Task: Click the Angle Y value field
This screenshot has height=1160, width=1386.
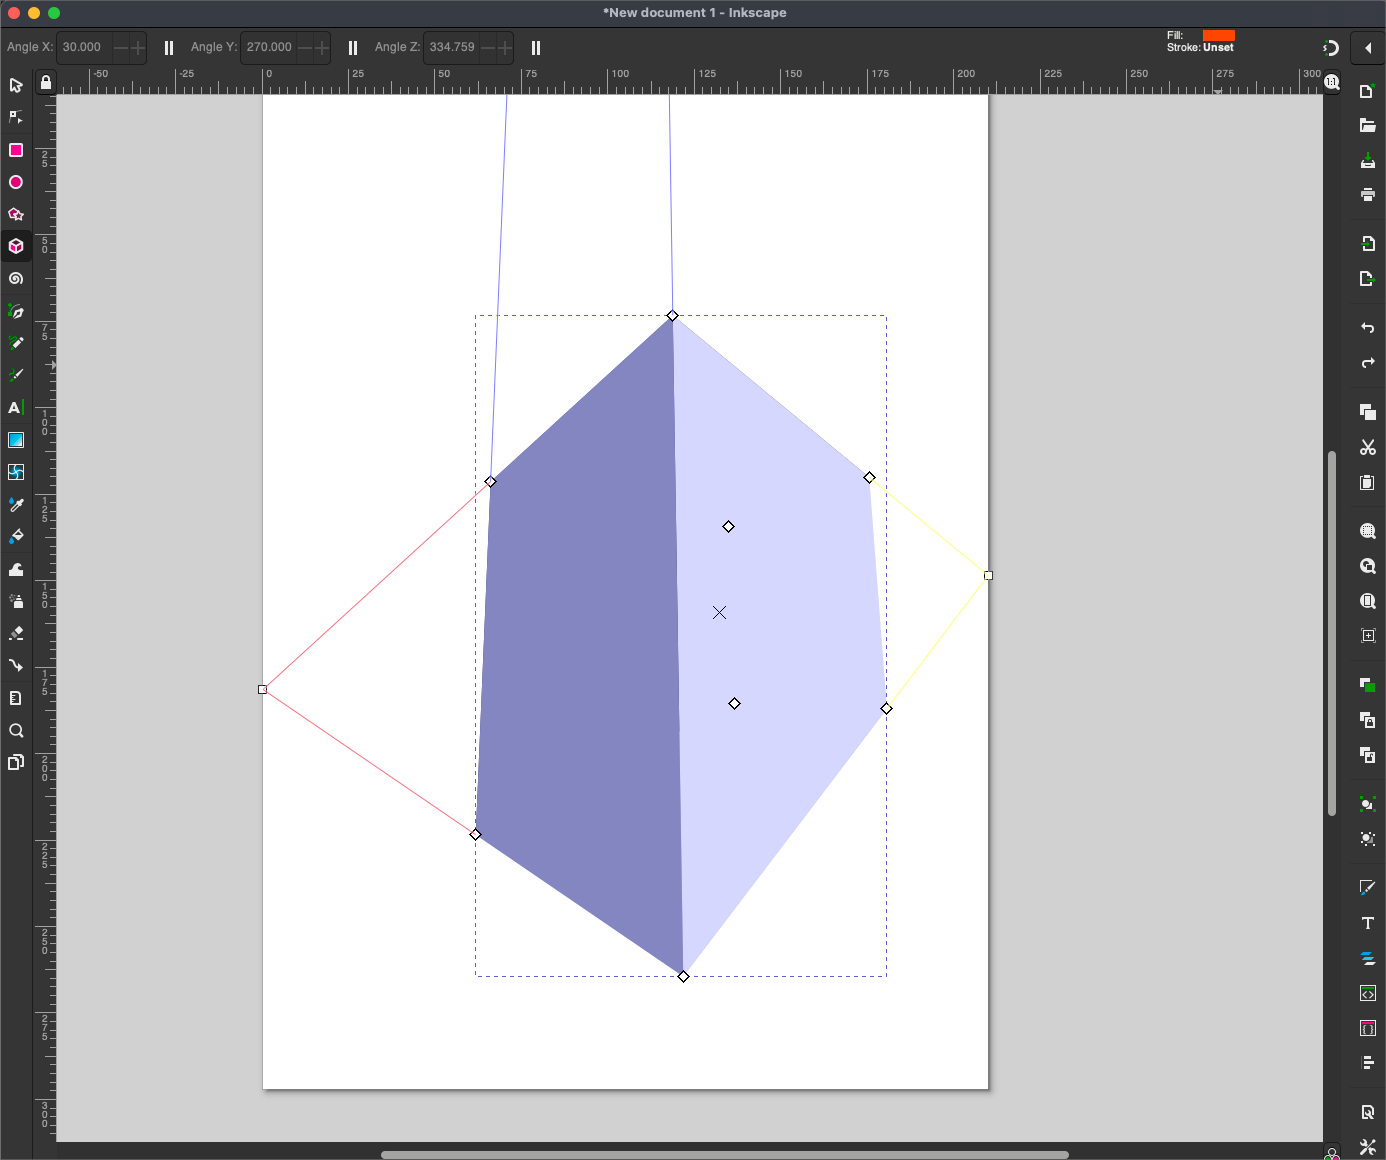Action: 269,47
